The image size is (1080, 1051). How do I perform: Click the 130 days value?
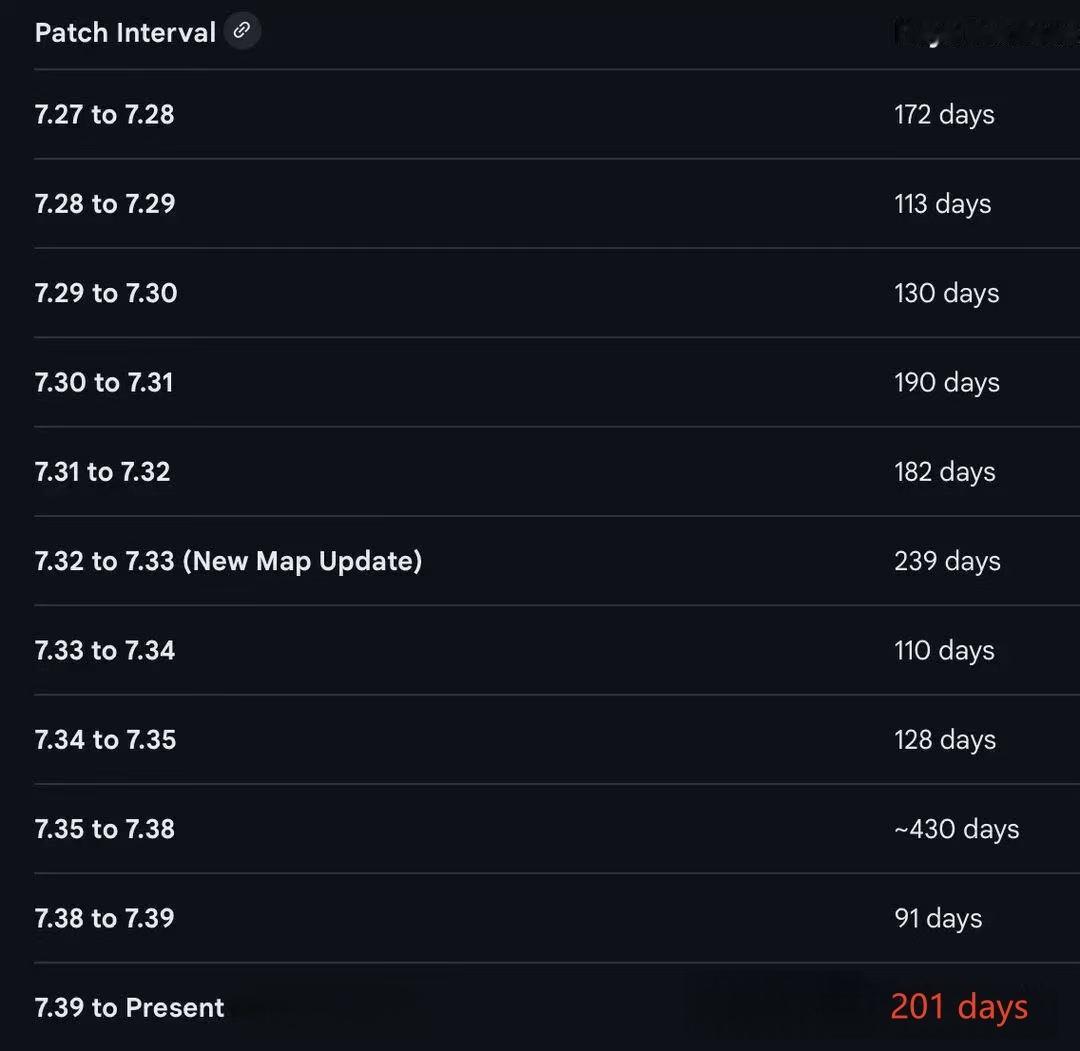click(x=946, y=293)
